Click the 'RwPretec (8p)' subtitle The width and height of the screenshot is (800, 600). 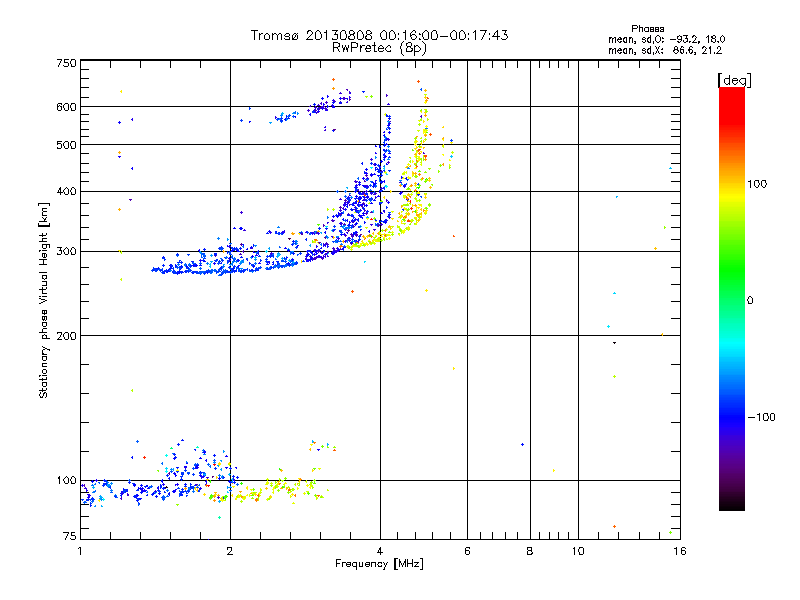[379, 48]
